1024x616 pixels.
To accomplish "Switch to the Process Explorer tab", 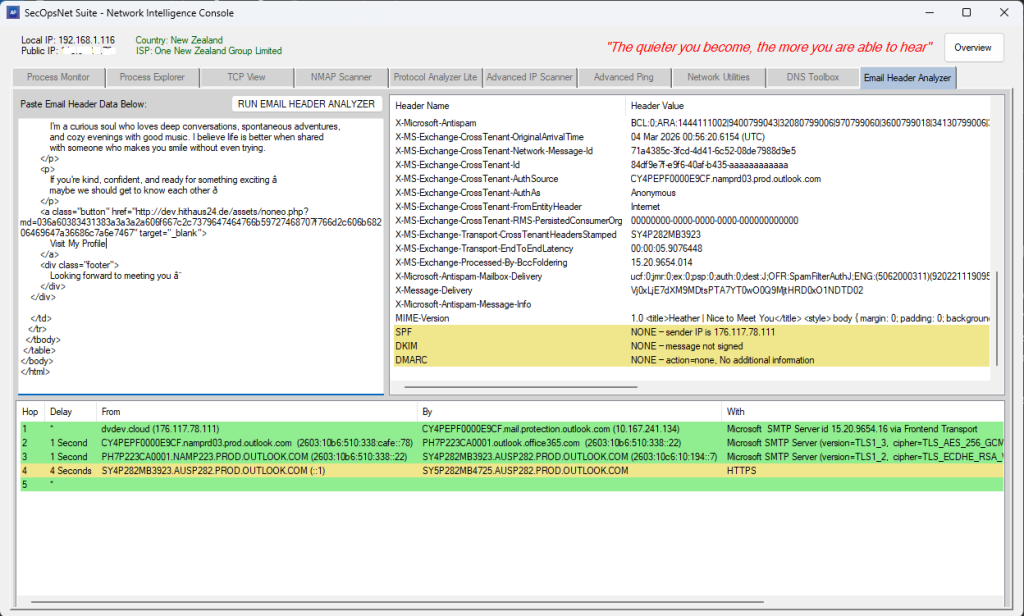I will pyautogui.click(x=153, y=77).
